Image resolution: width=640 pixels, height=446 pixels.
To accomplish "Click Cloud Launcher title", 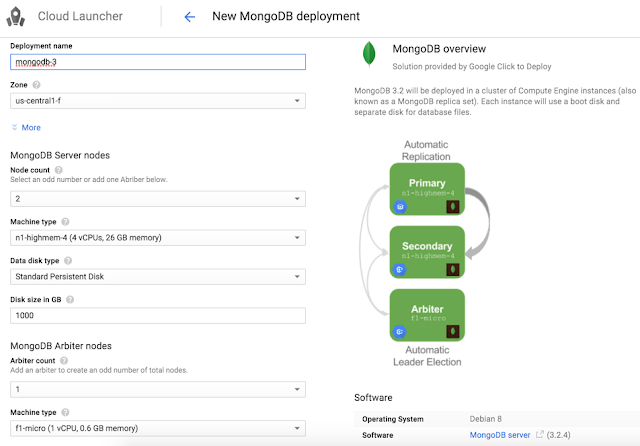I will pyautogui.click(x=80, y=16).
